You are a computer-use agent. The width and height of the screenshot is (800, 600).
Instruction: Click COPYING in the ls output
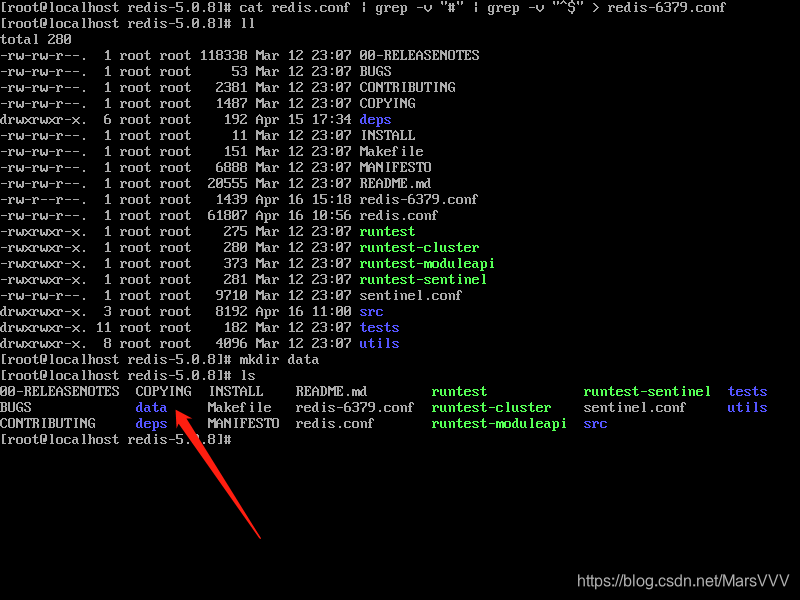click(163, 391)
